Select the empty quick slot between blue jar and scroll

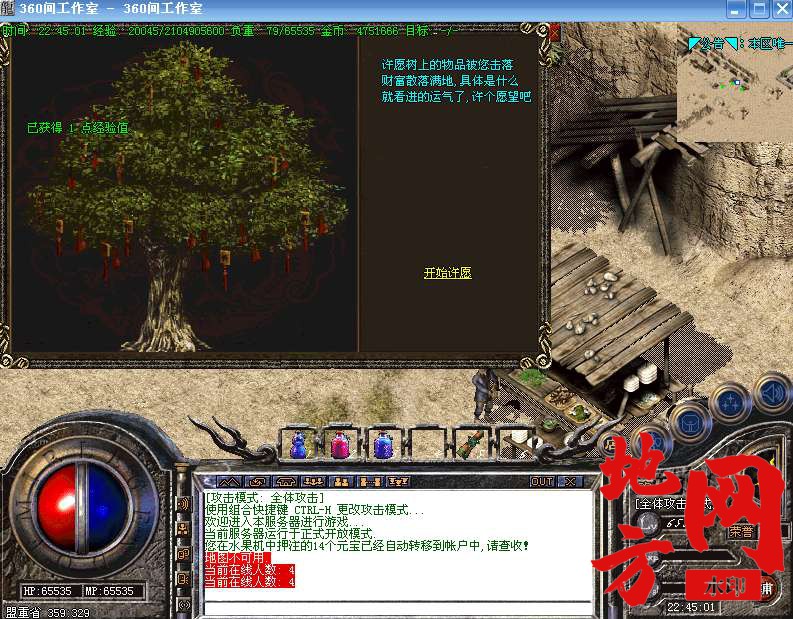427,445
